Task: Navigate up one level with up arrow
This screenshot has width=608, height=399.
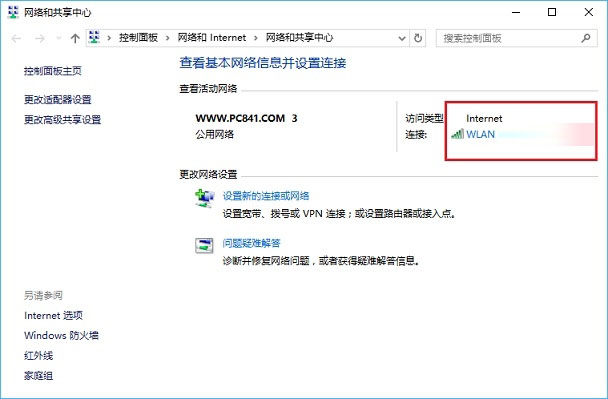Action: [x=75, y=38]
